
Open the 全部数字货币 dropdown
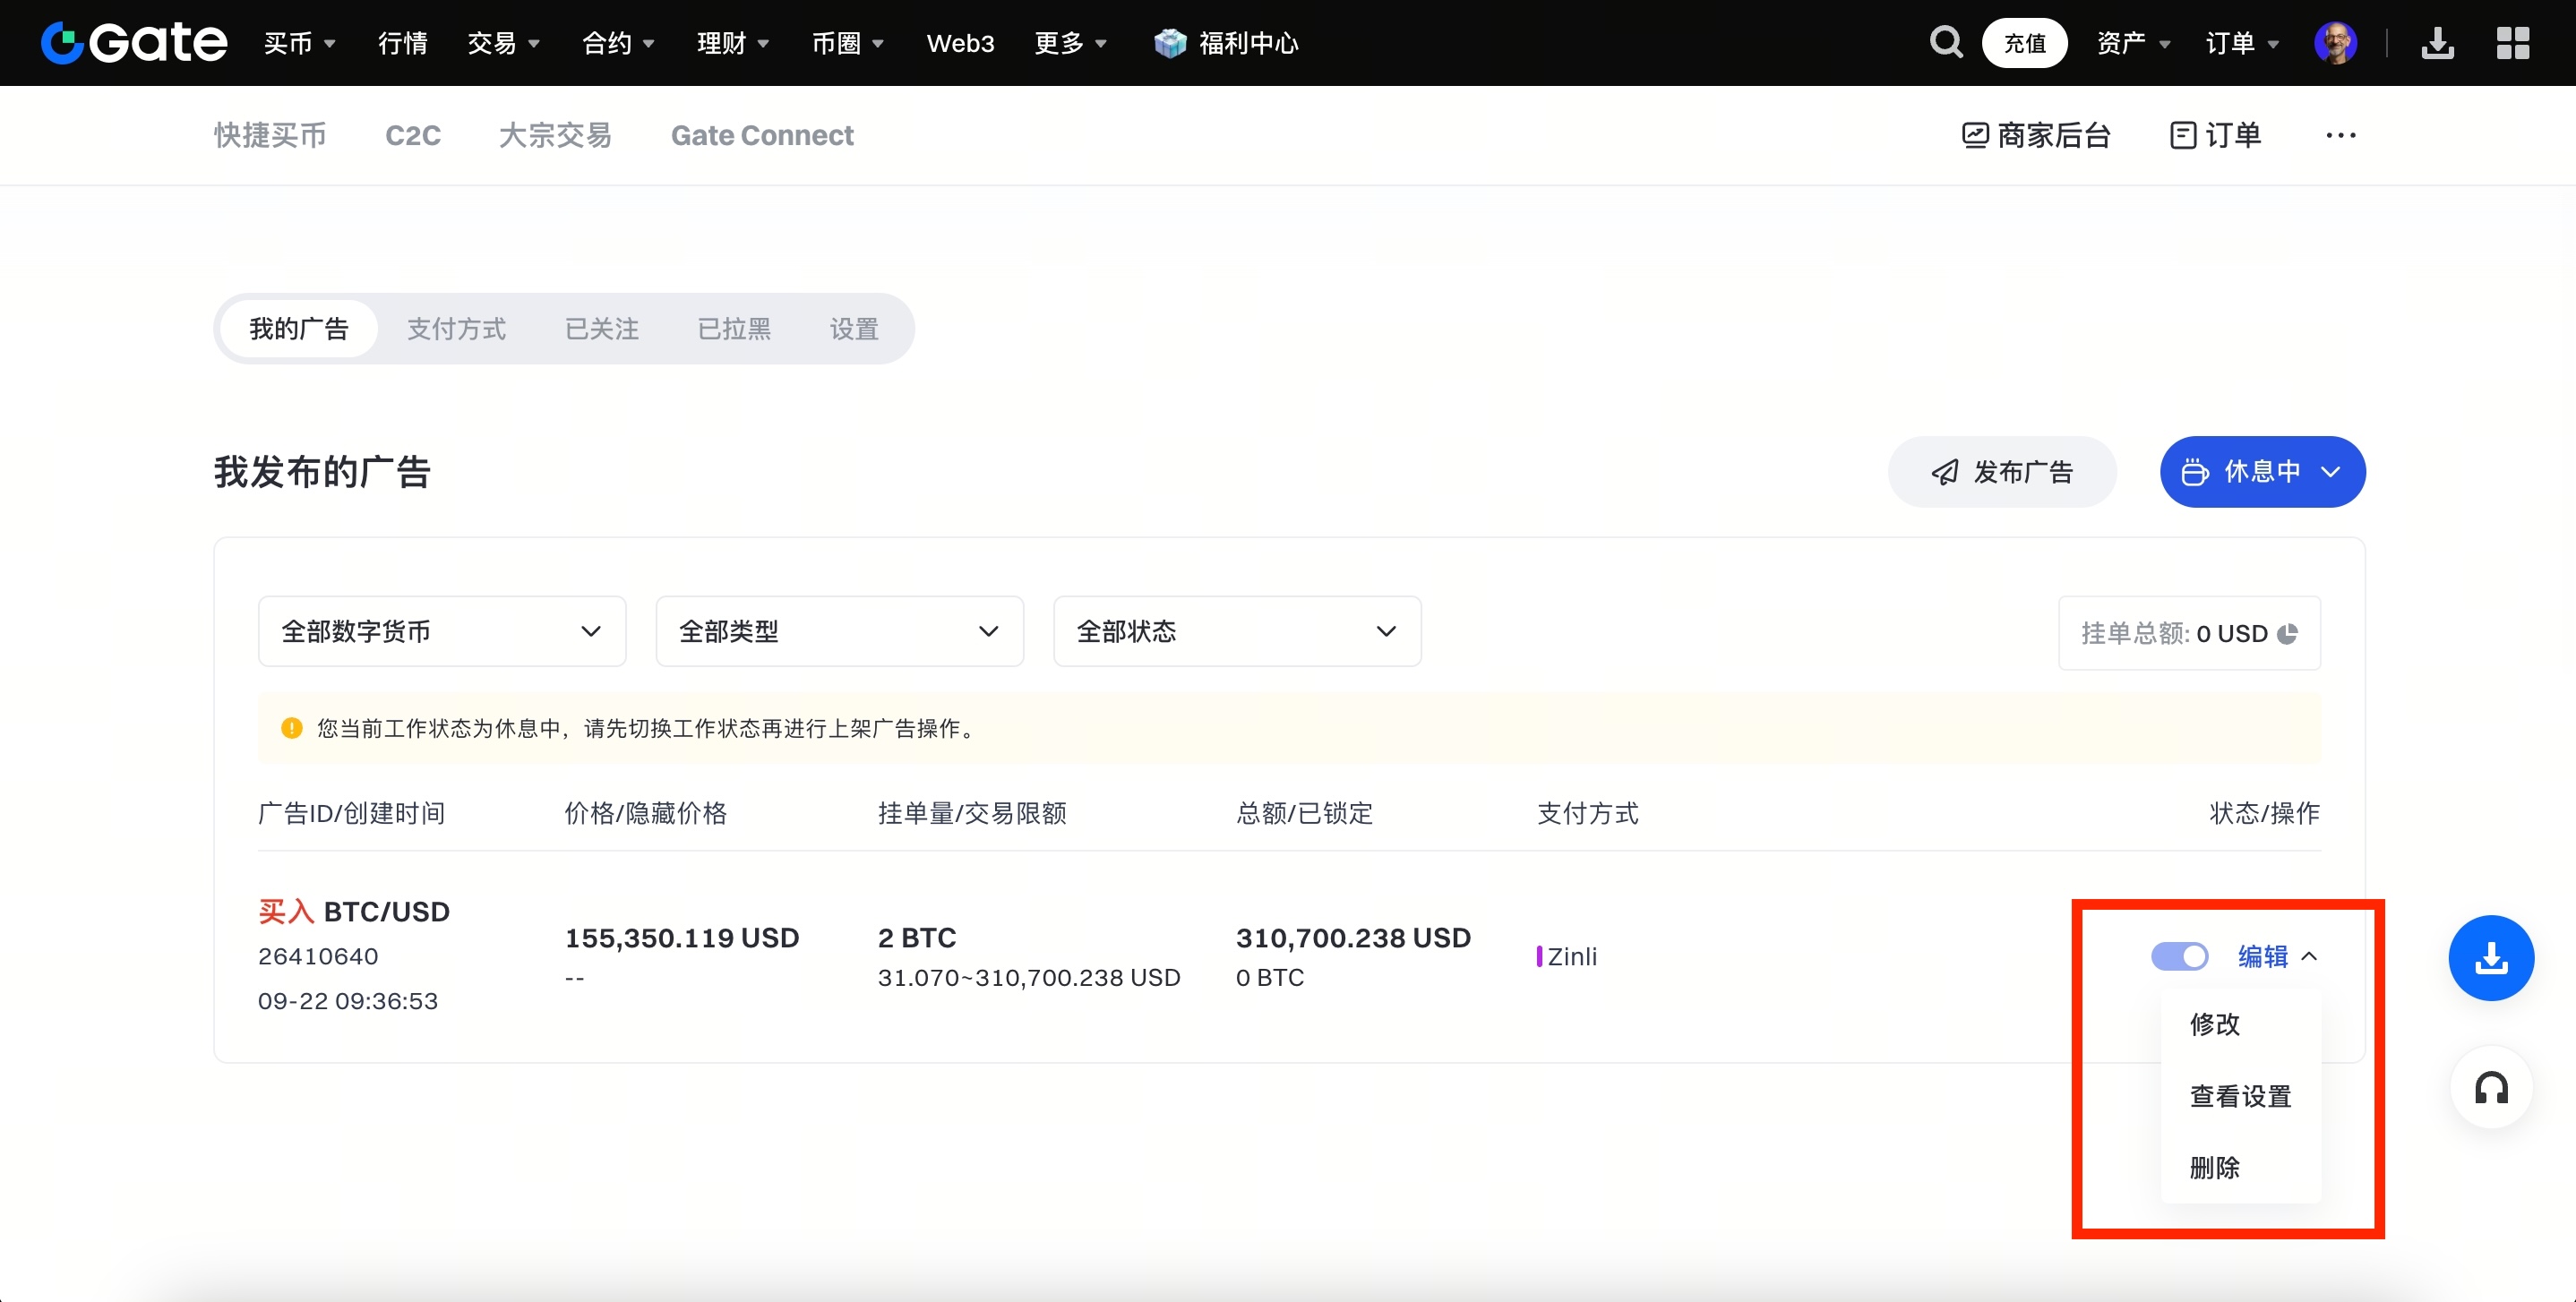click(441, 631)
